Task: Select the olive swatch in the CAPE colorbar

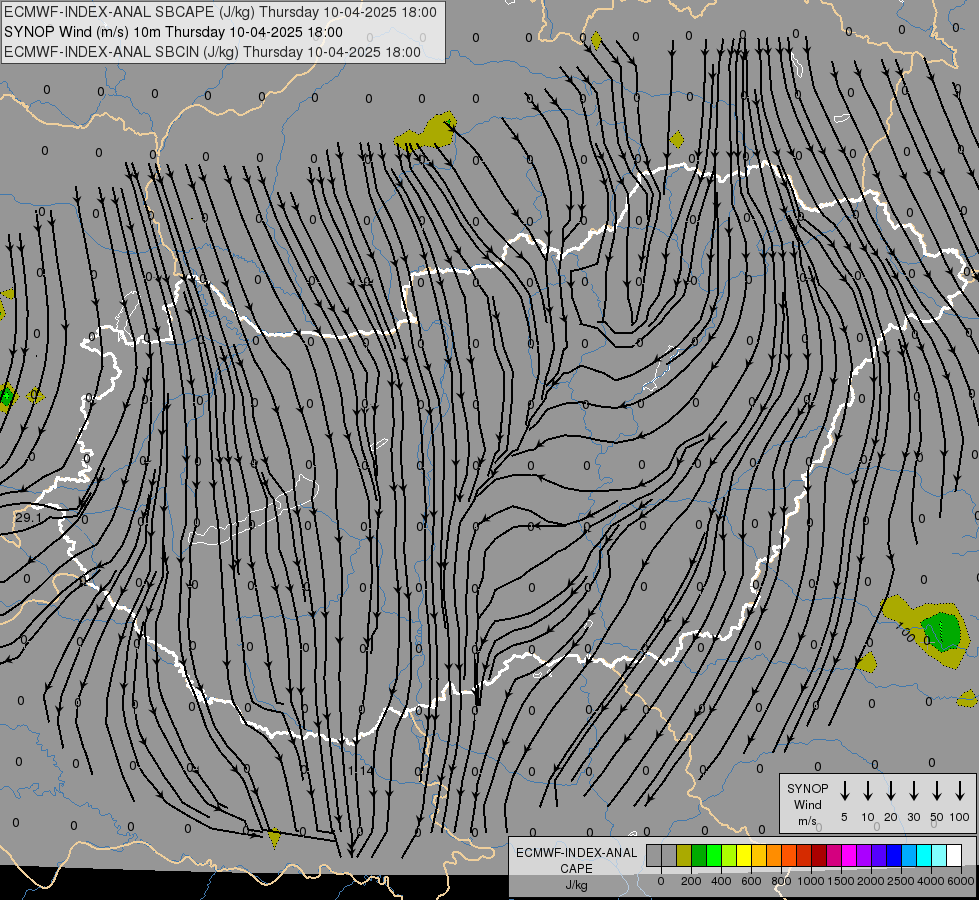Action: coord(684,856)
